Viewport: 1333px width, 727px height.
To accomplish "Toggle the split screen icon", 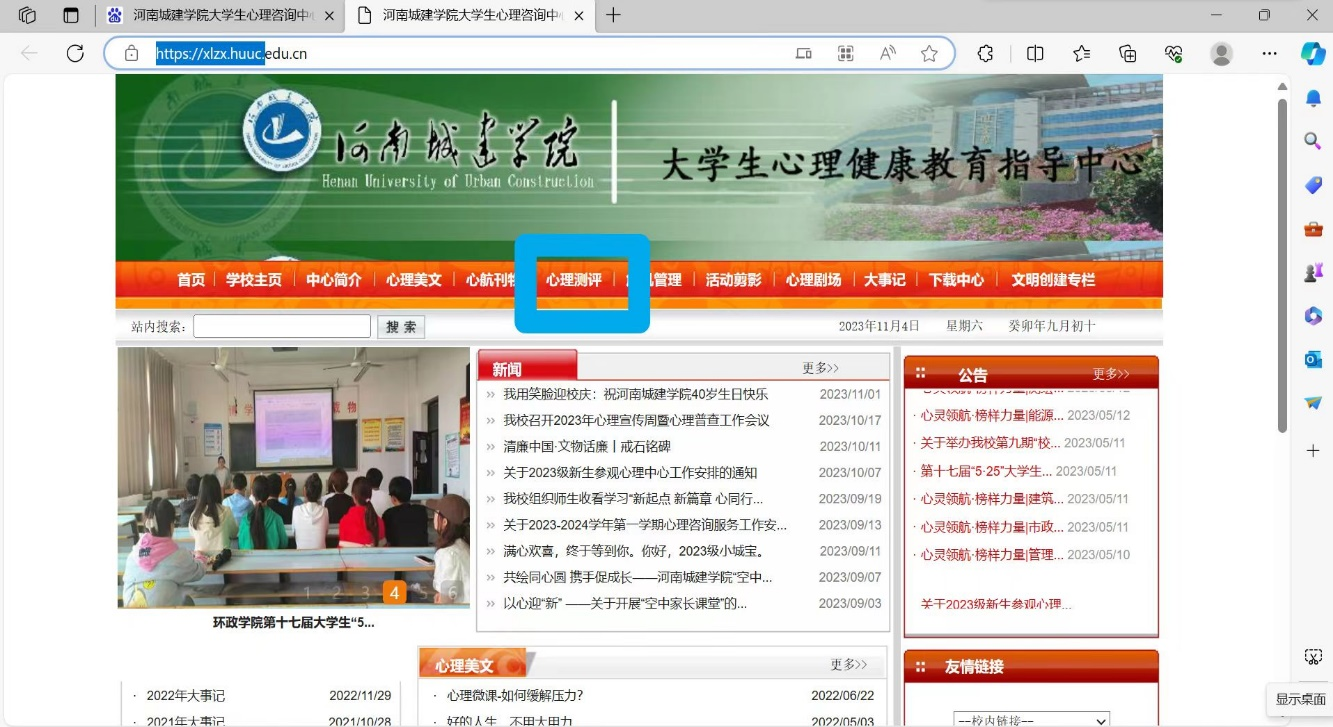I will point(1036,54).
